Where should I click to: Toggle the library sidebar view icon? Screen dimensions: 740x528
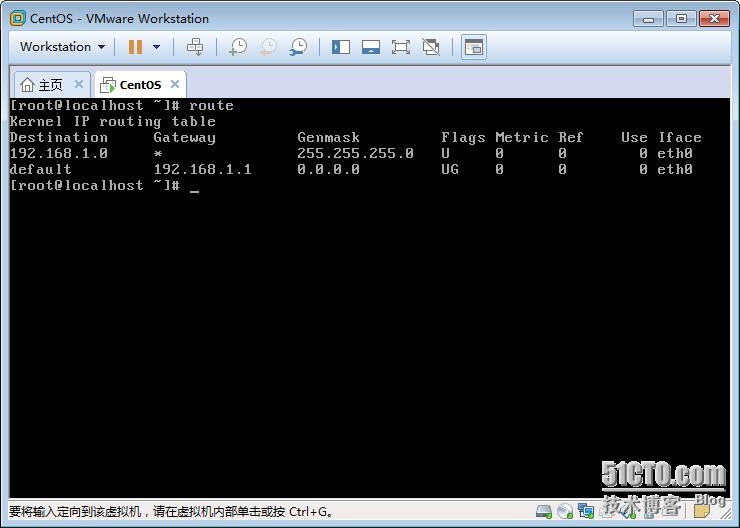click(341, 47)
